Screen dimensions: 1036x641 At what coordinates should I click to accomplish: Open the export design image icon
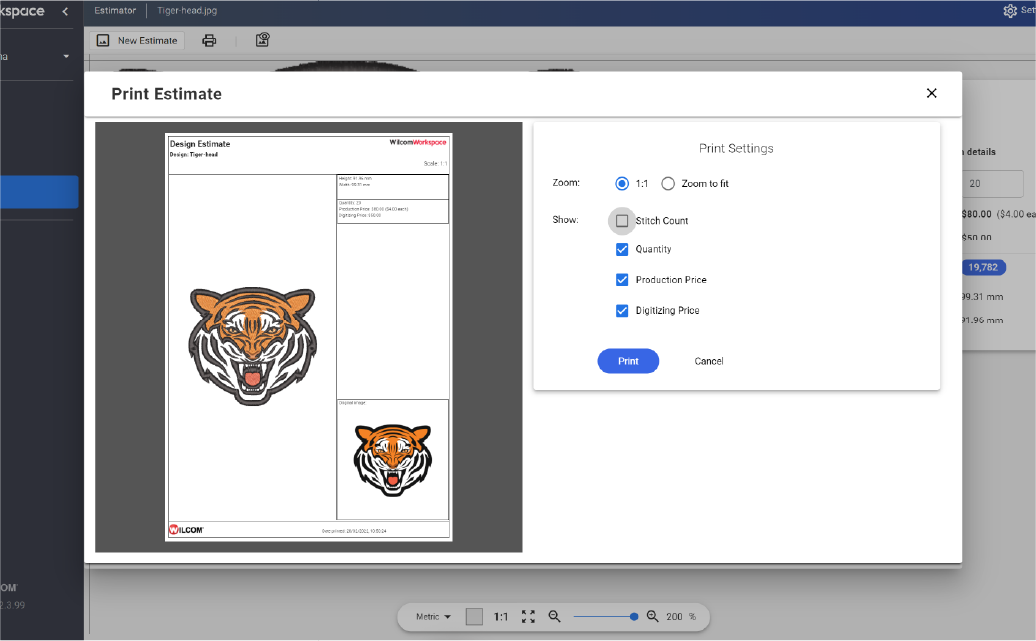click(262, 40)
